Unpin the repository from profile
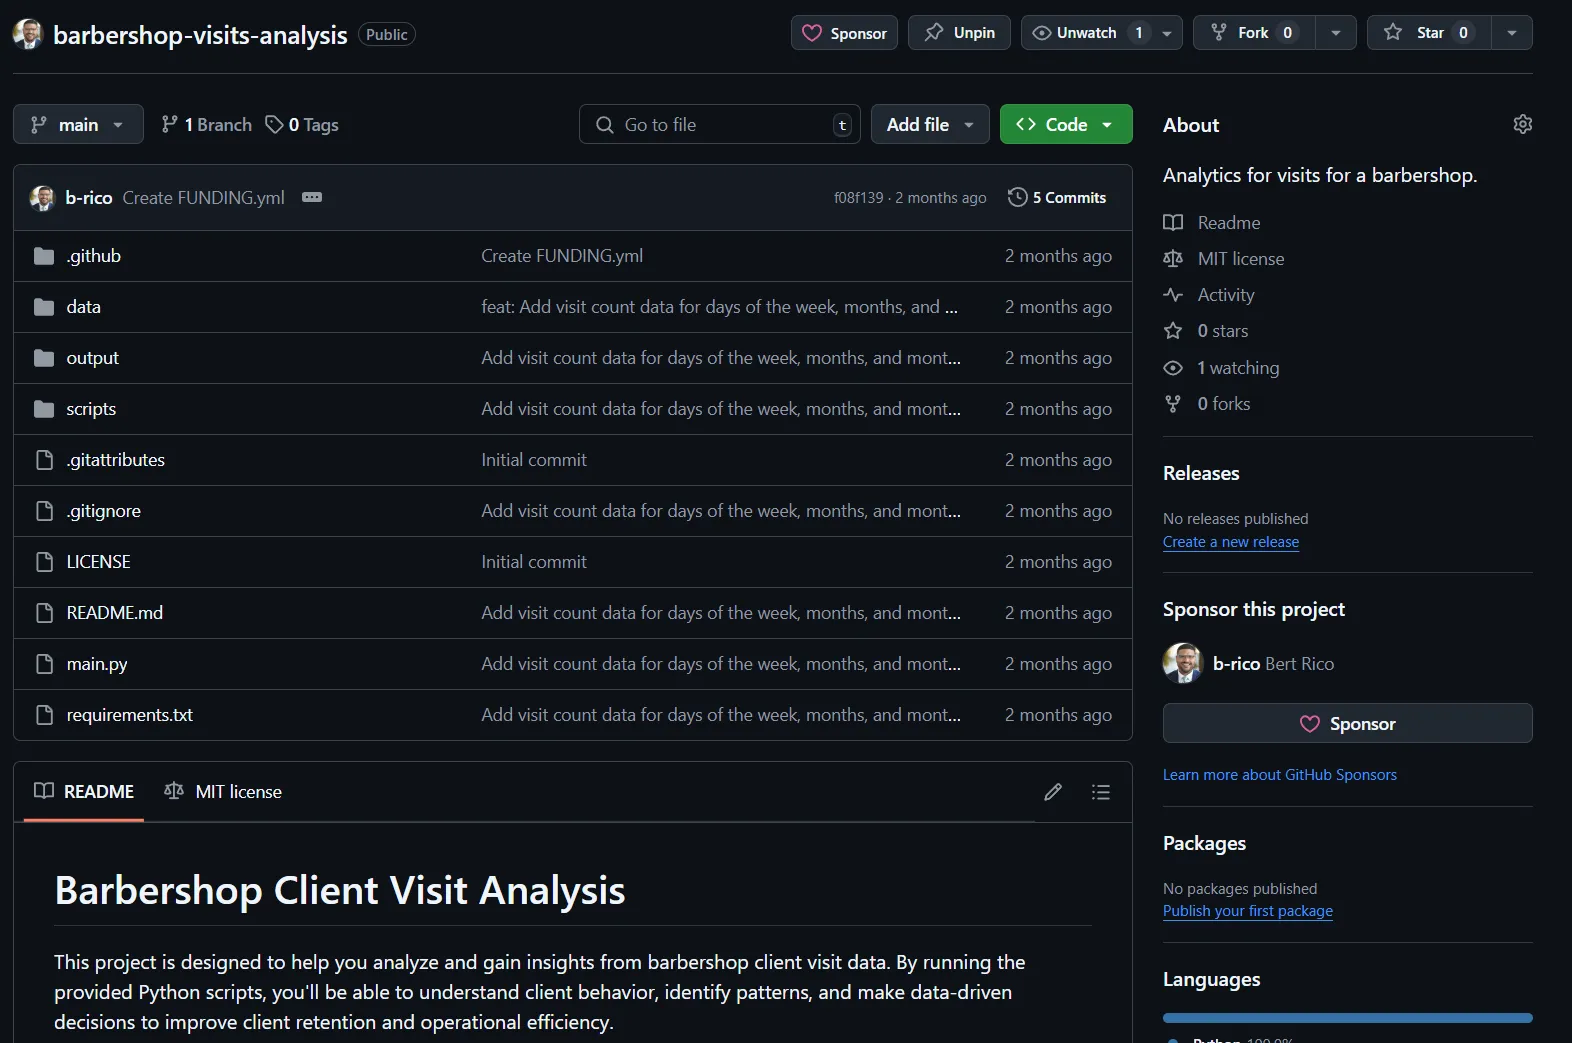 959,33
